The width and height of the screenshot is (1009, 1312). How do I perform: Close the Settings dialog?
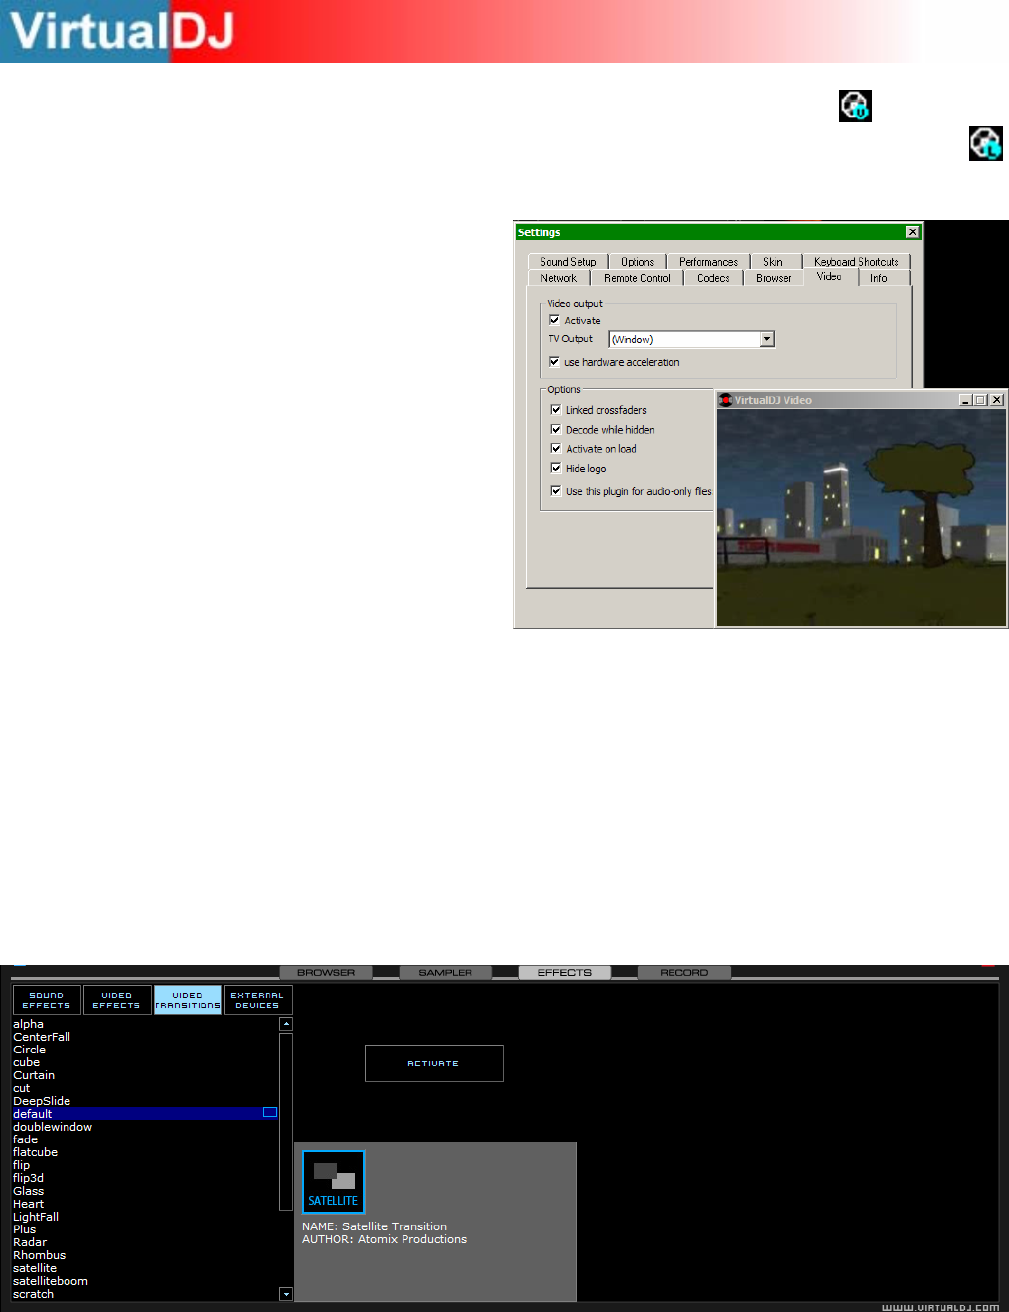[x=912, y=232]
